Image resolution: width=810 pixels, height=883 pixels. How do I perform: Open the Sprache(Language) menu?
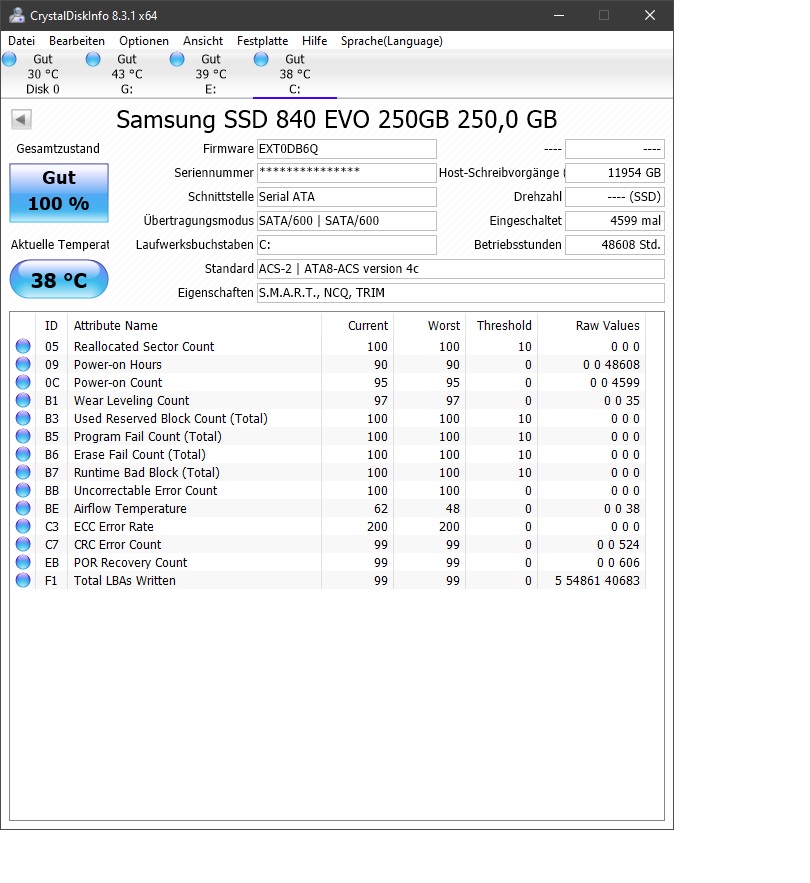[391, 41]
